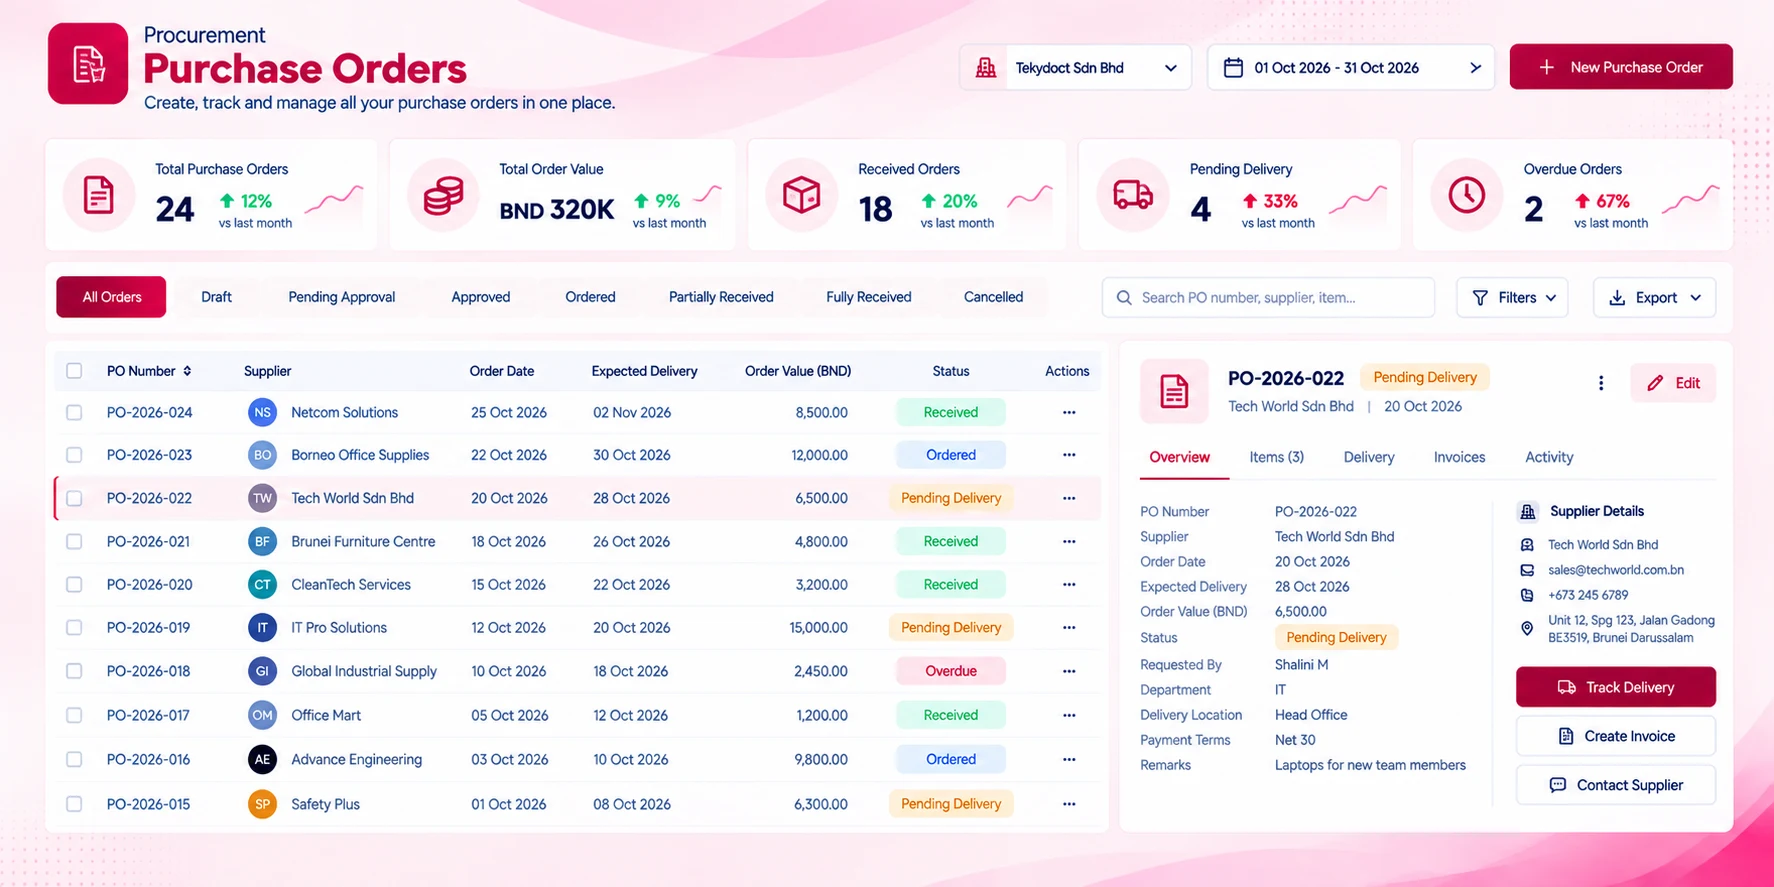Screen dimensions: 1774x887
Task: Click the Create Invoice button
Action: (x=1616, y=736)
